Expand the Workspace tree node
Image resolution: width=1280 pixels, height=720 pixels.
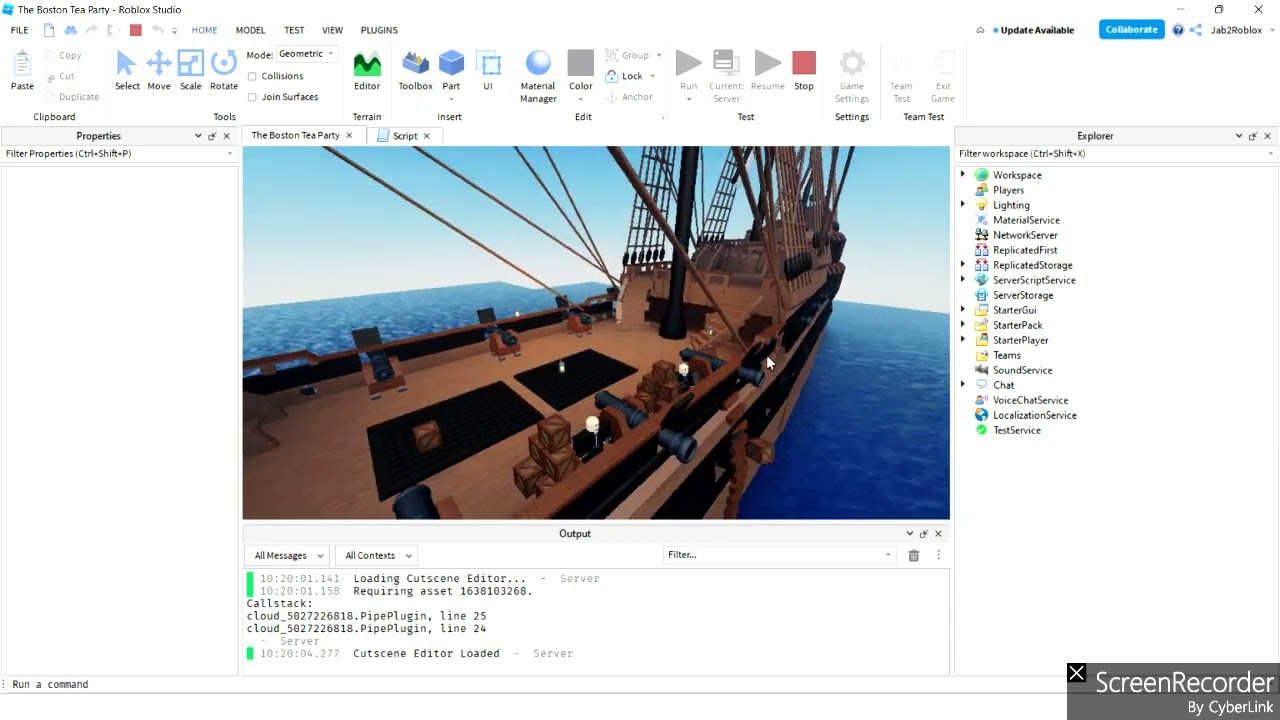(x=963, y=175)
